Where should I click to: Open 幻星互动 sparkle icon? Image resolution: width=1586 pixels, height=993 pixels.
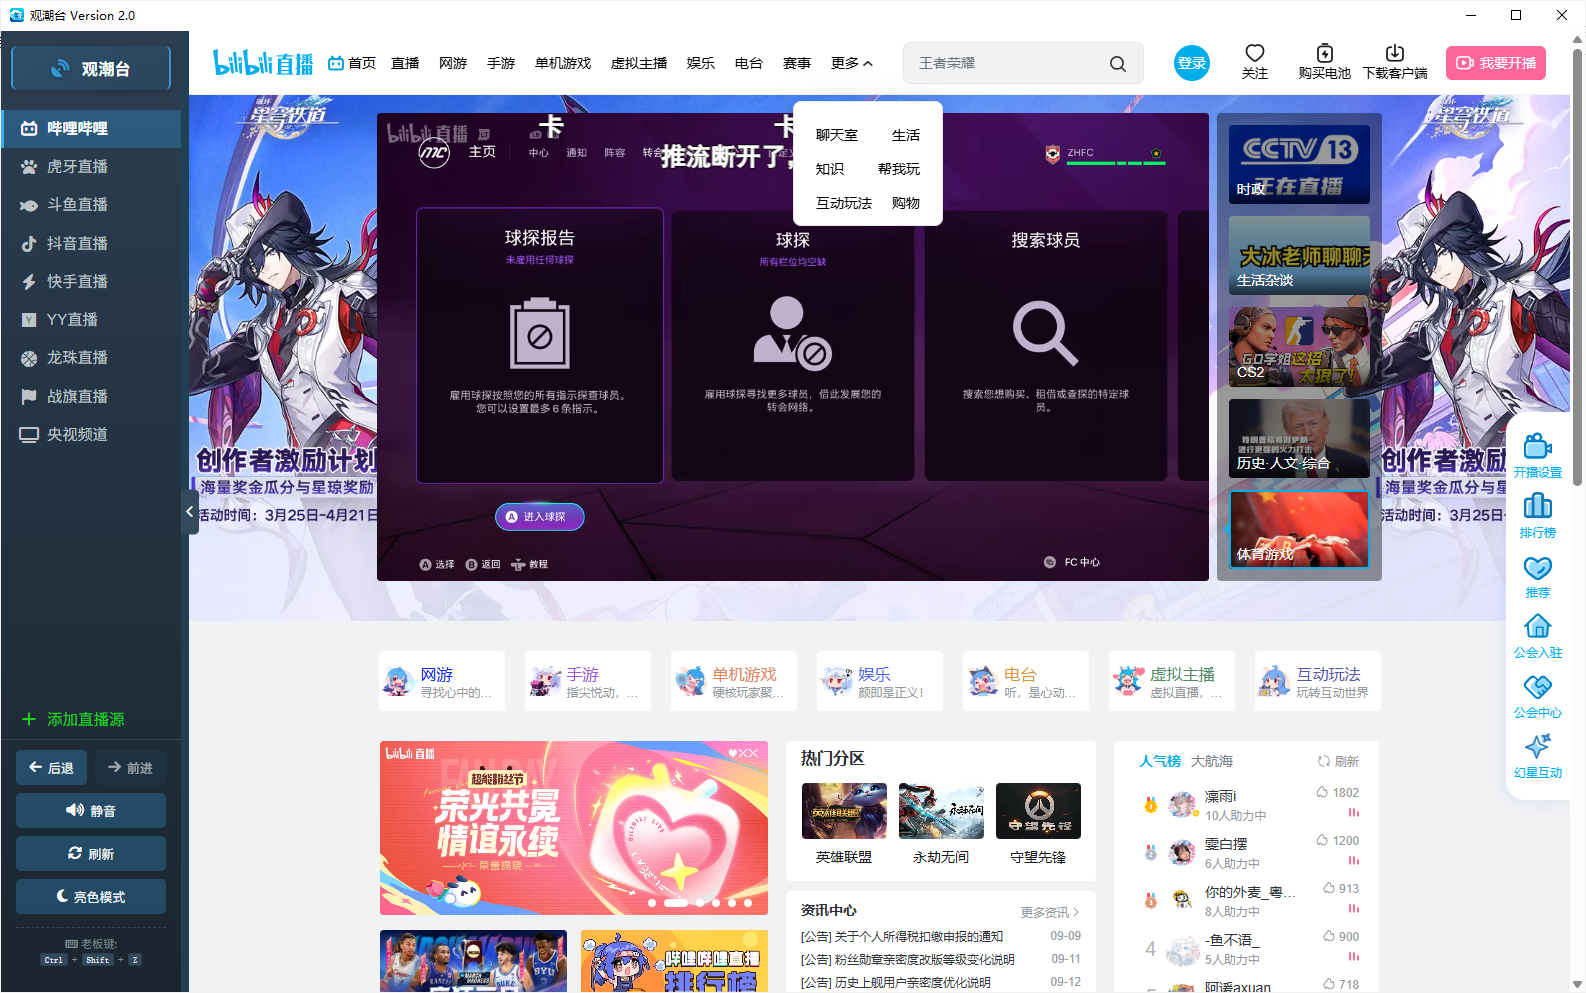[1537, 747]
